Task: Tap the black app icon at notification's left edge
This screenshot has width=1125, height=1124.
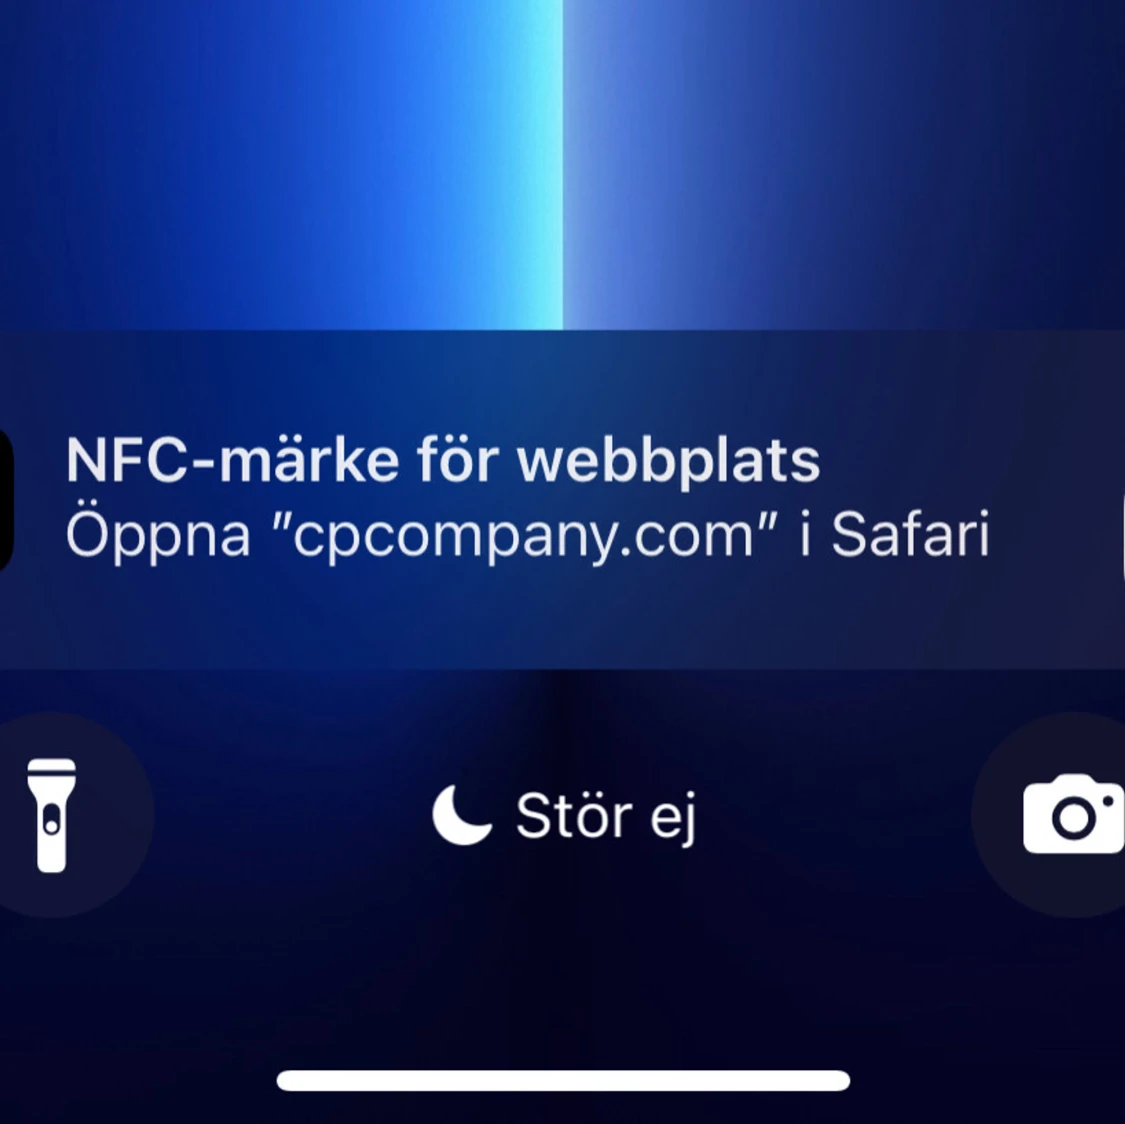Action: pyautogui.click(x=6, y=500)
